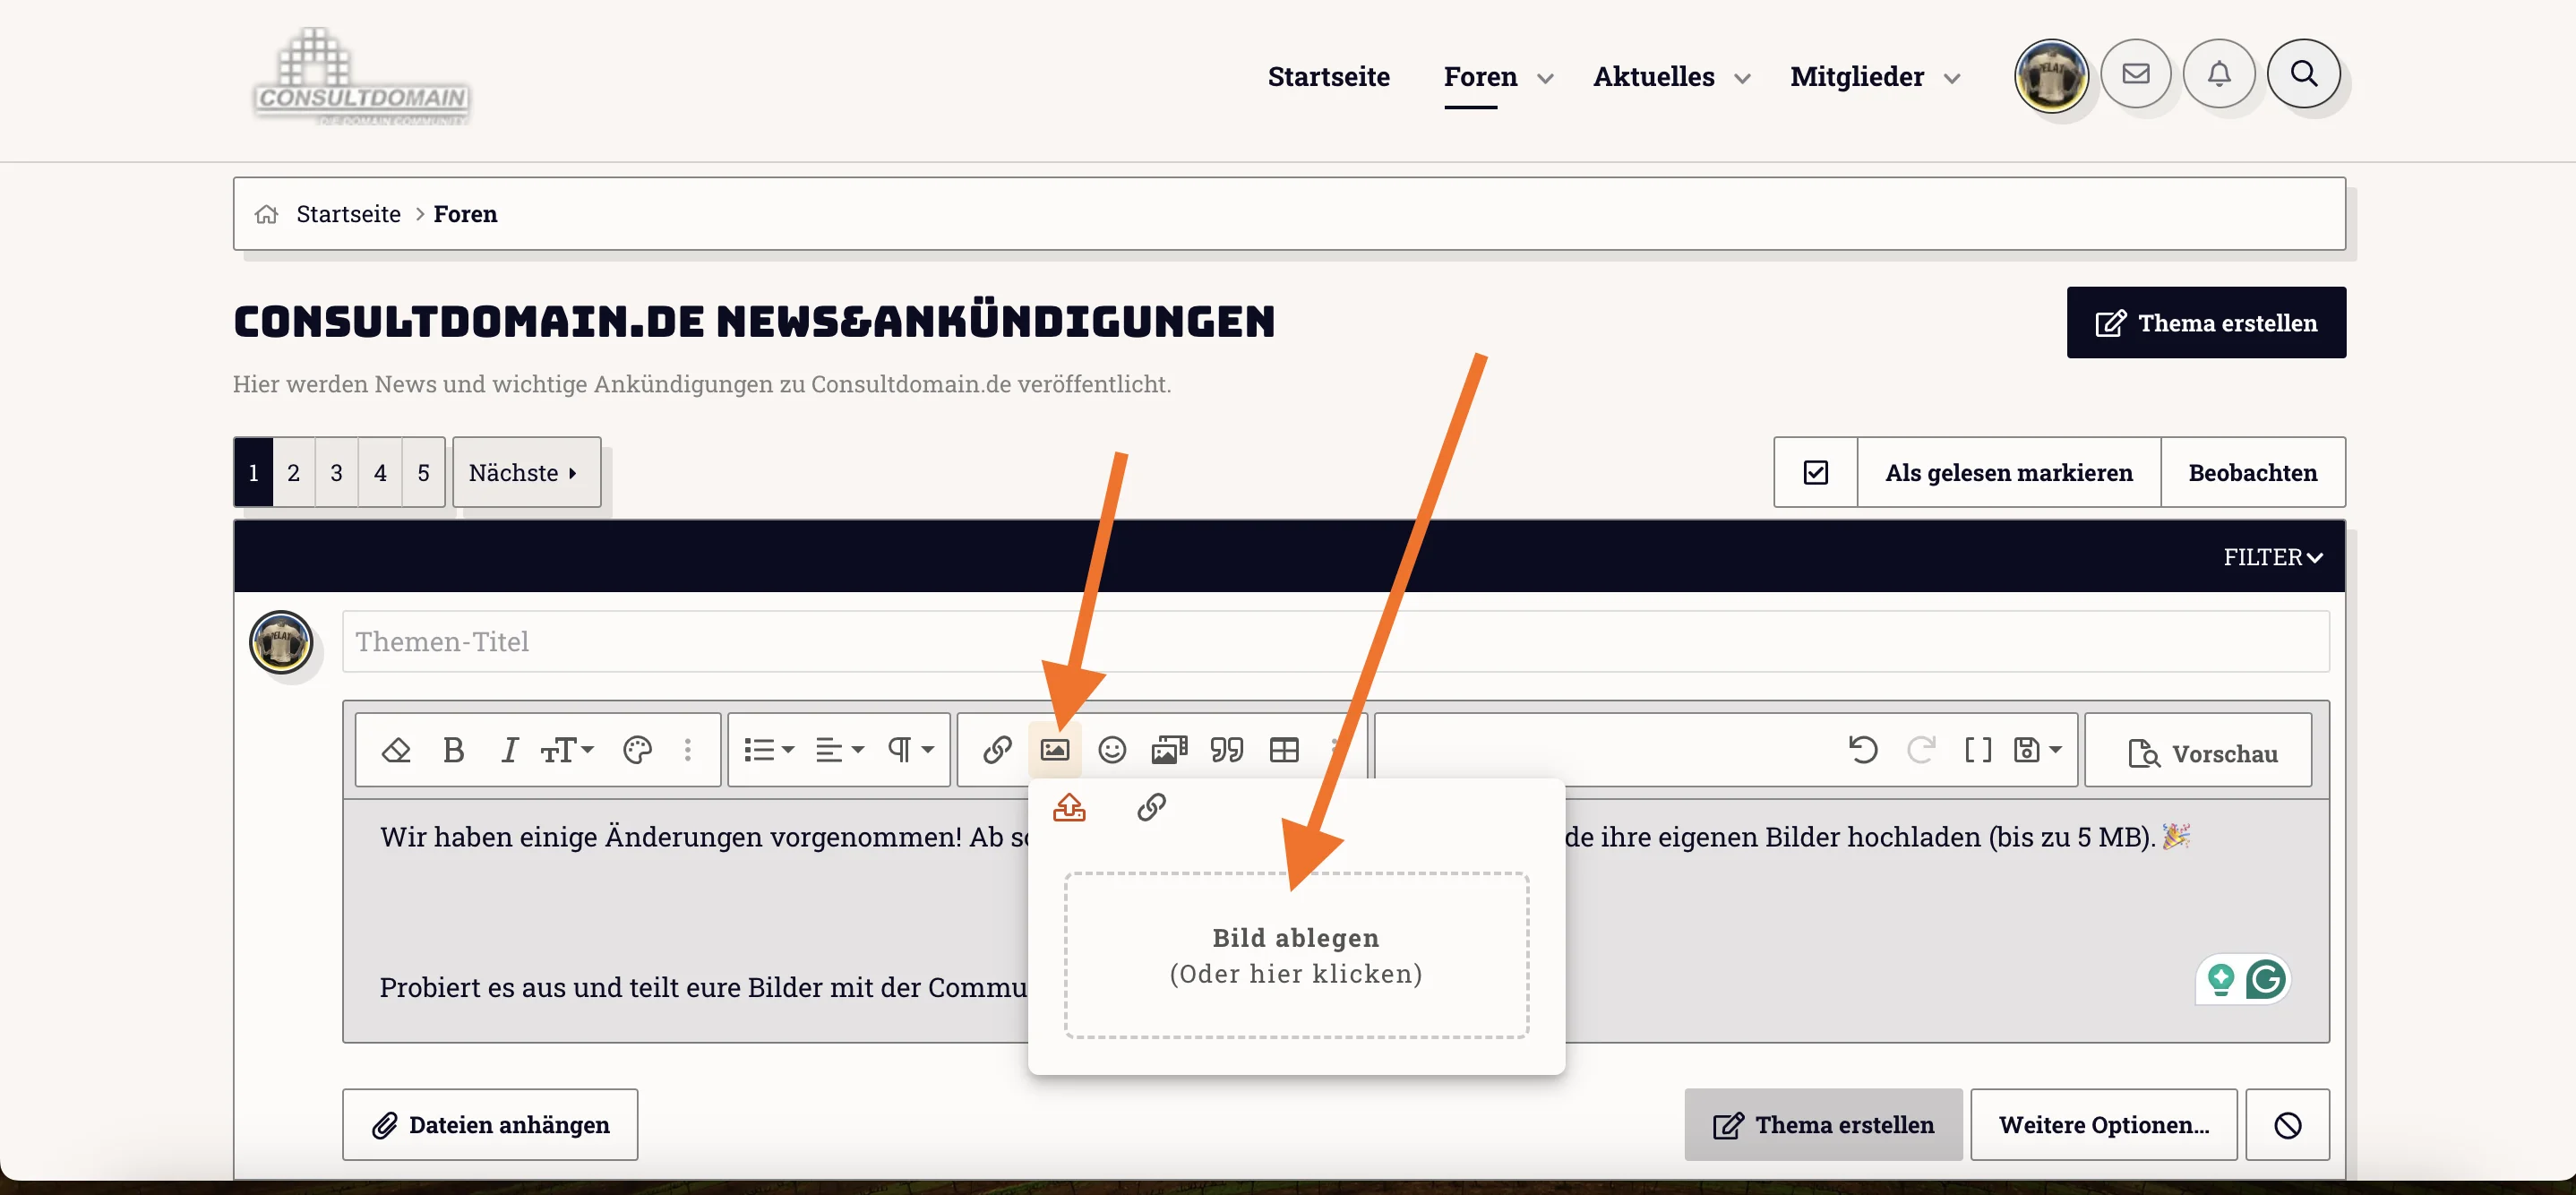Select current page 1
The image size is (2576, 1195).
pos(254,473)
